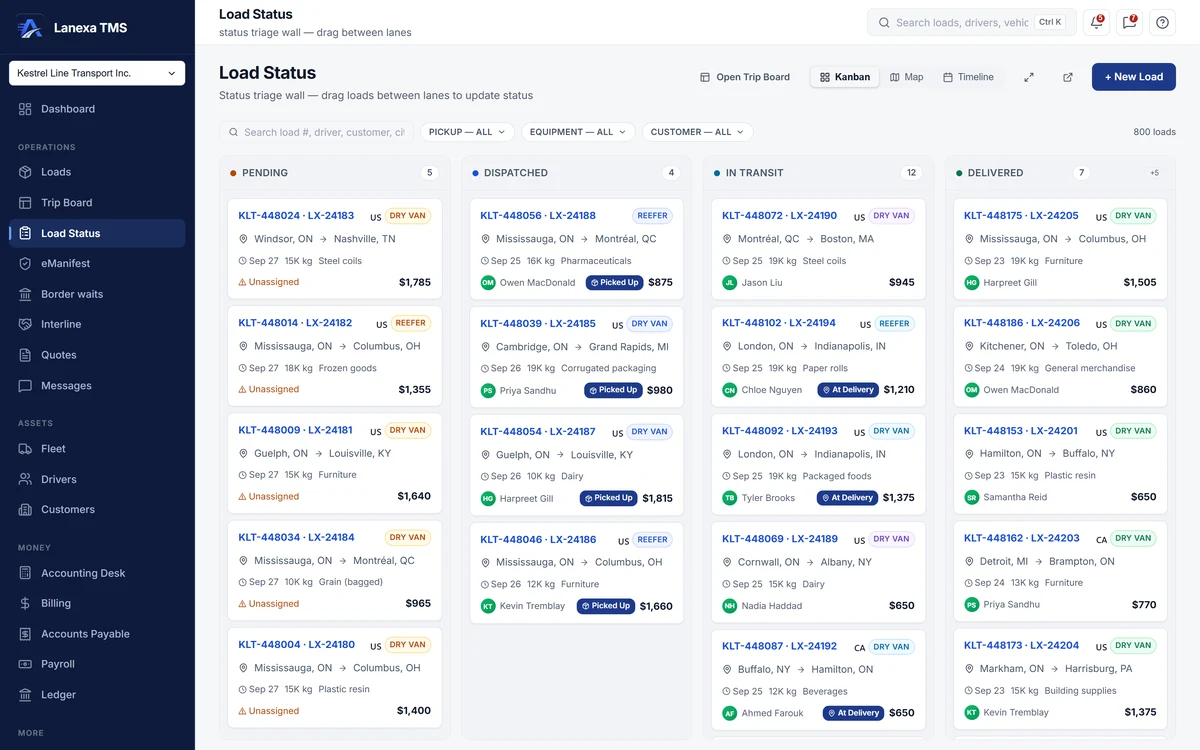Click the Fleet truck icon

[x=25, y=449]
